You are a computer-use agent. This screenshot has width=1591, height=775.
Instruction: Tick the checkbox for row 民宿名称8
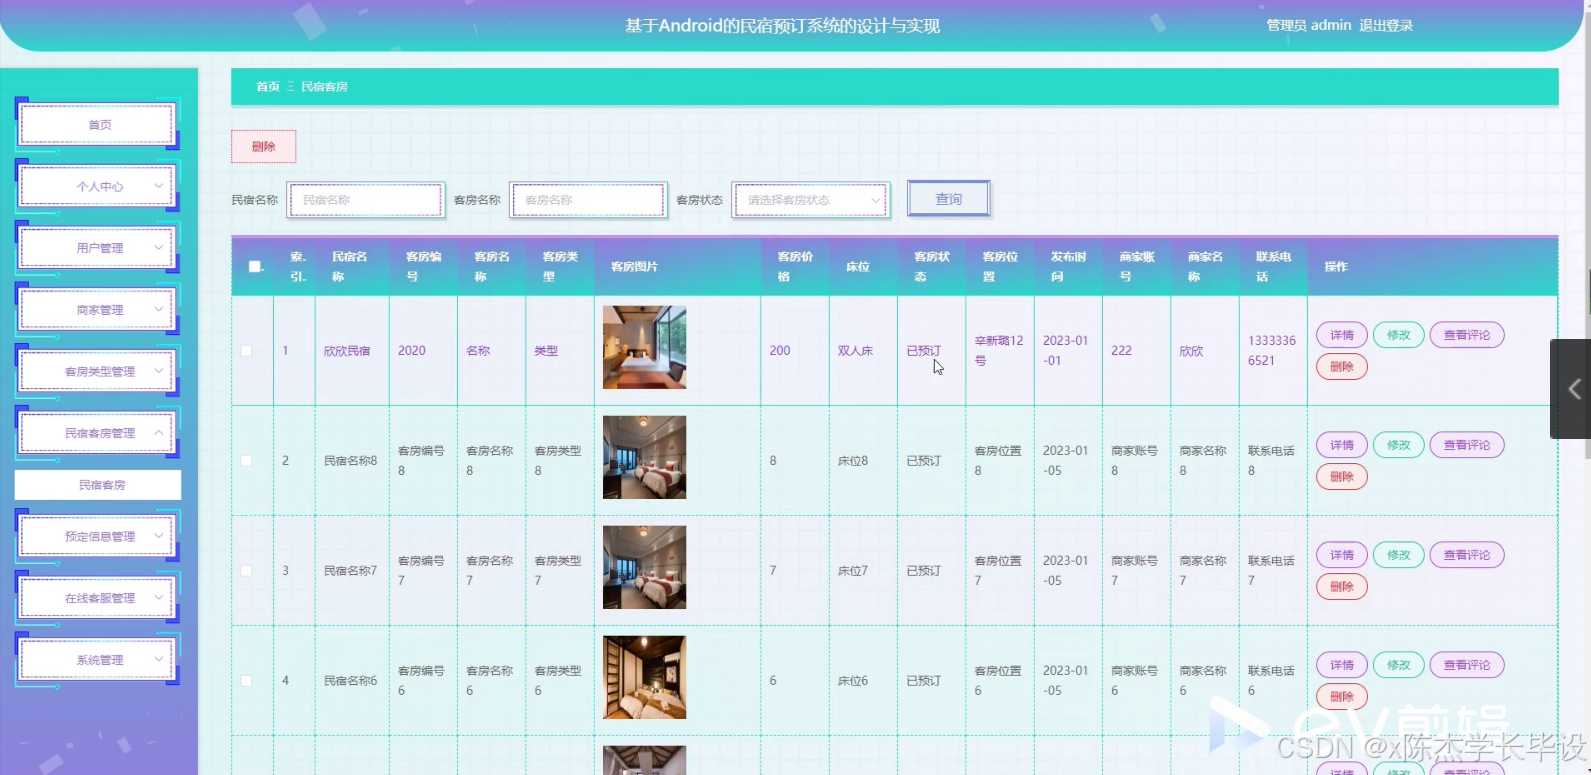click(x=246, y=461)
